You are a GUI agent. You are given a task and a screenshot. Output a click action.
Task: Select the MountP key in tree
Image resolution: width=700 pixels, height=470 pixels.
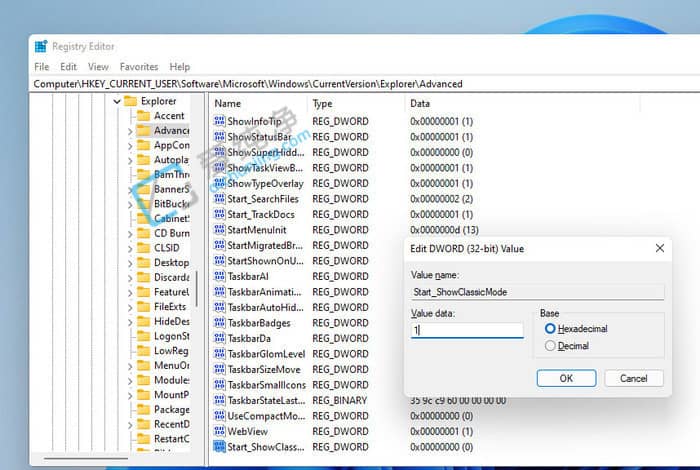click(x=171, y=395)
